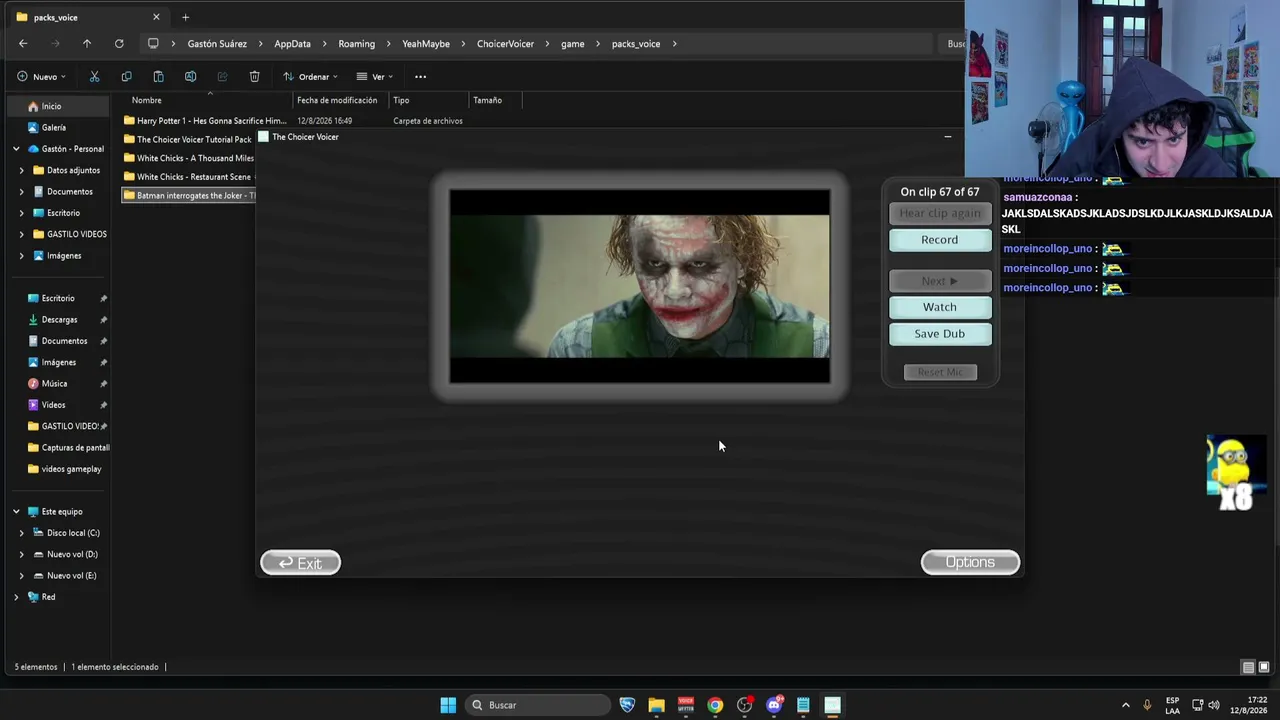This screenshot has height=720, width=1280.
Task: Open the Nuevo dropdown menu
Action: tap(41, 77)
